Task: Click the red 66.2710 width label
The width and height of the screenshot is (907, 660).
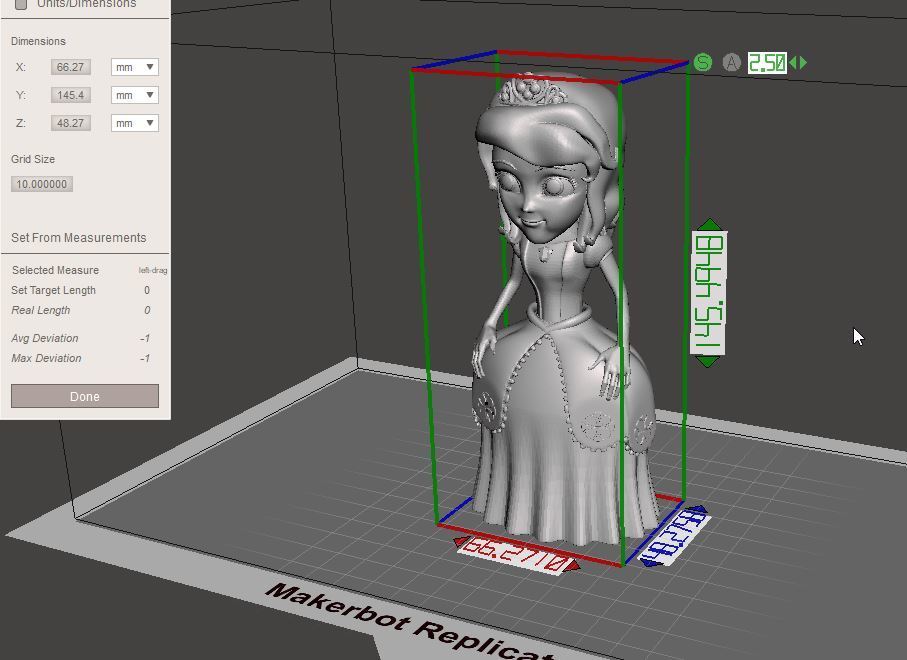Action: pyautogui.click(x=518, y=554)
